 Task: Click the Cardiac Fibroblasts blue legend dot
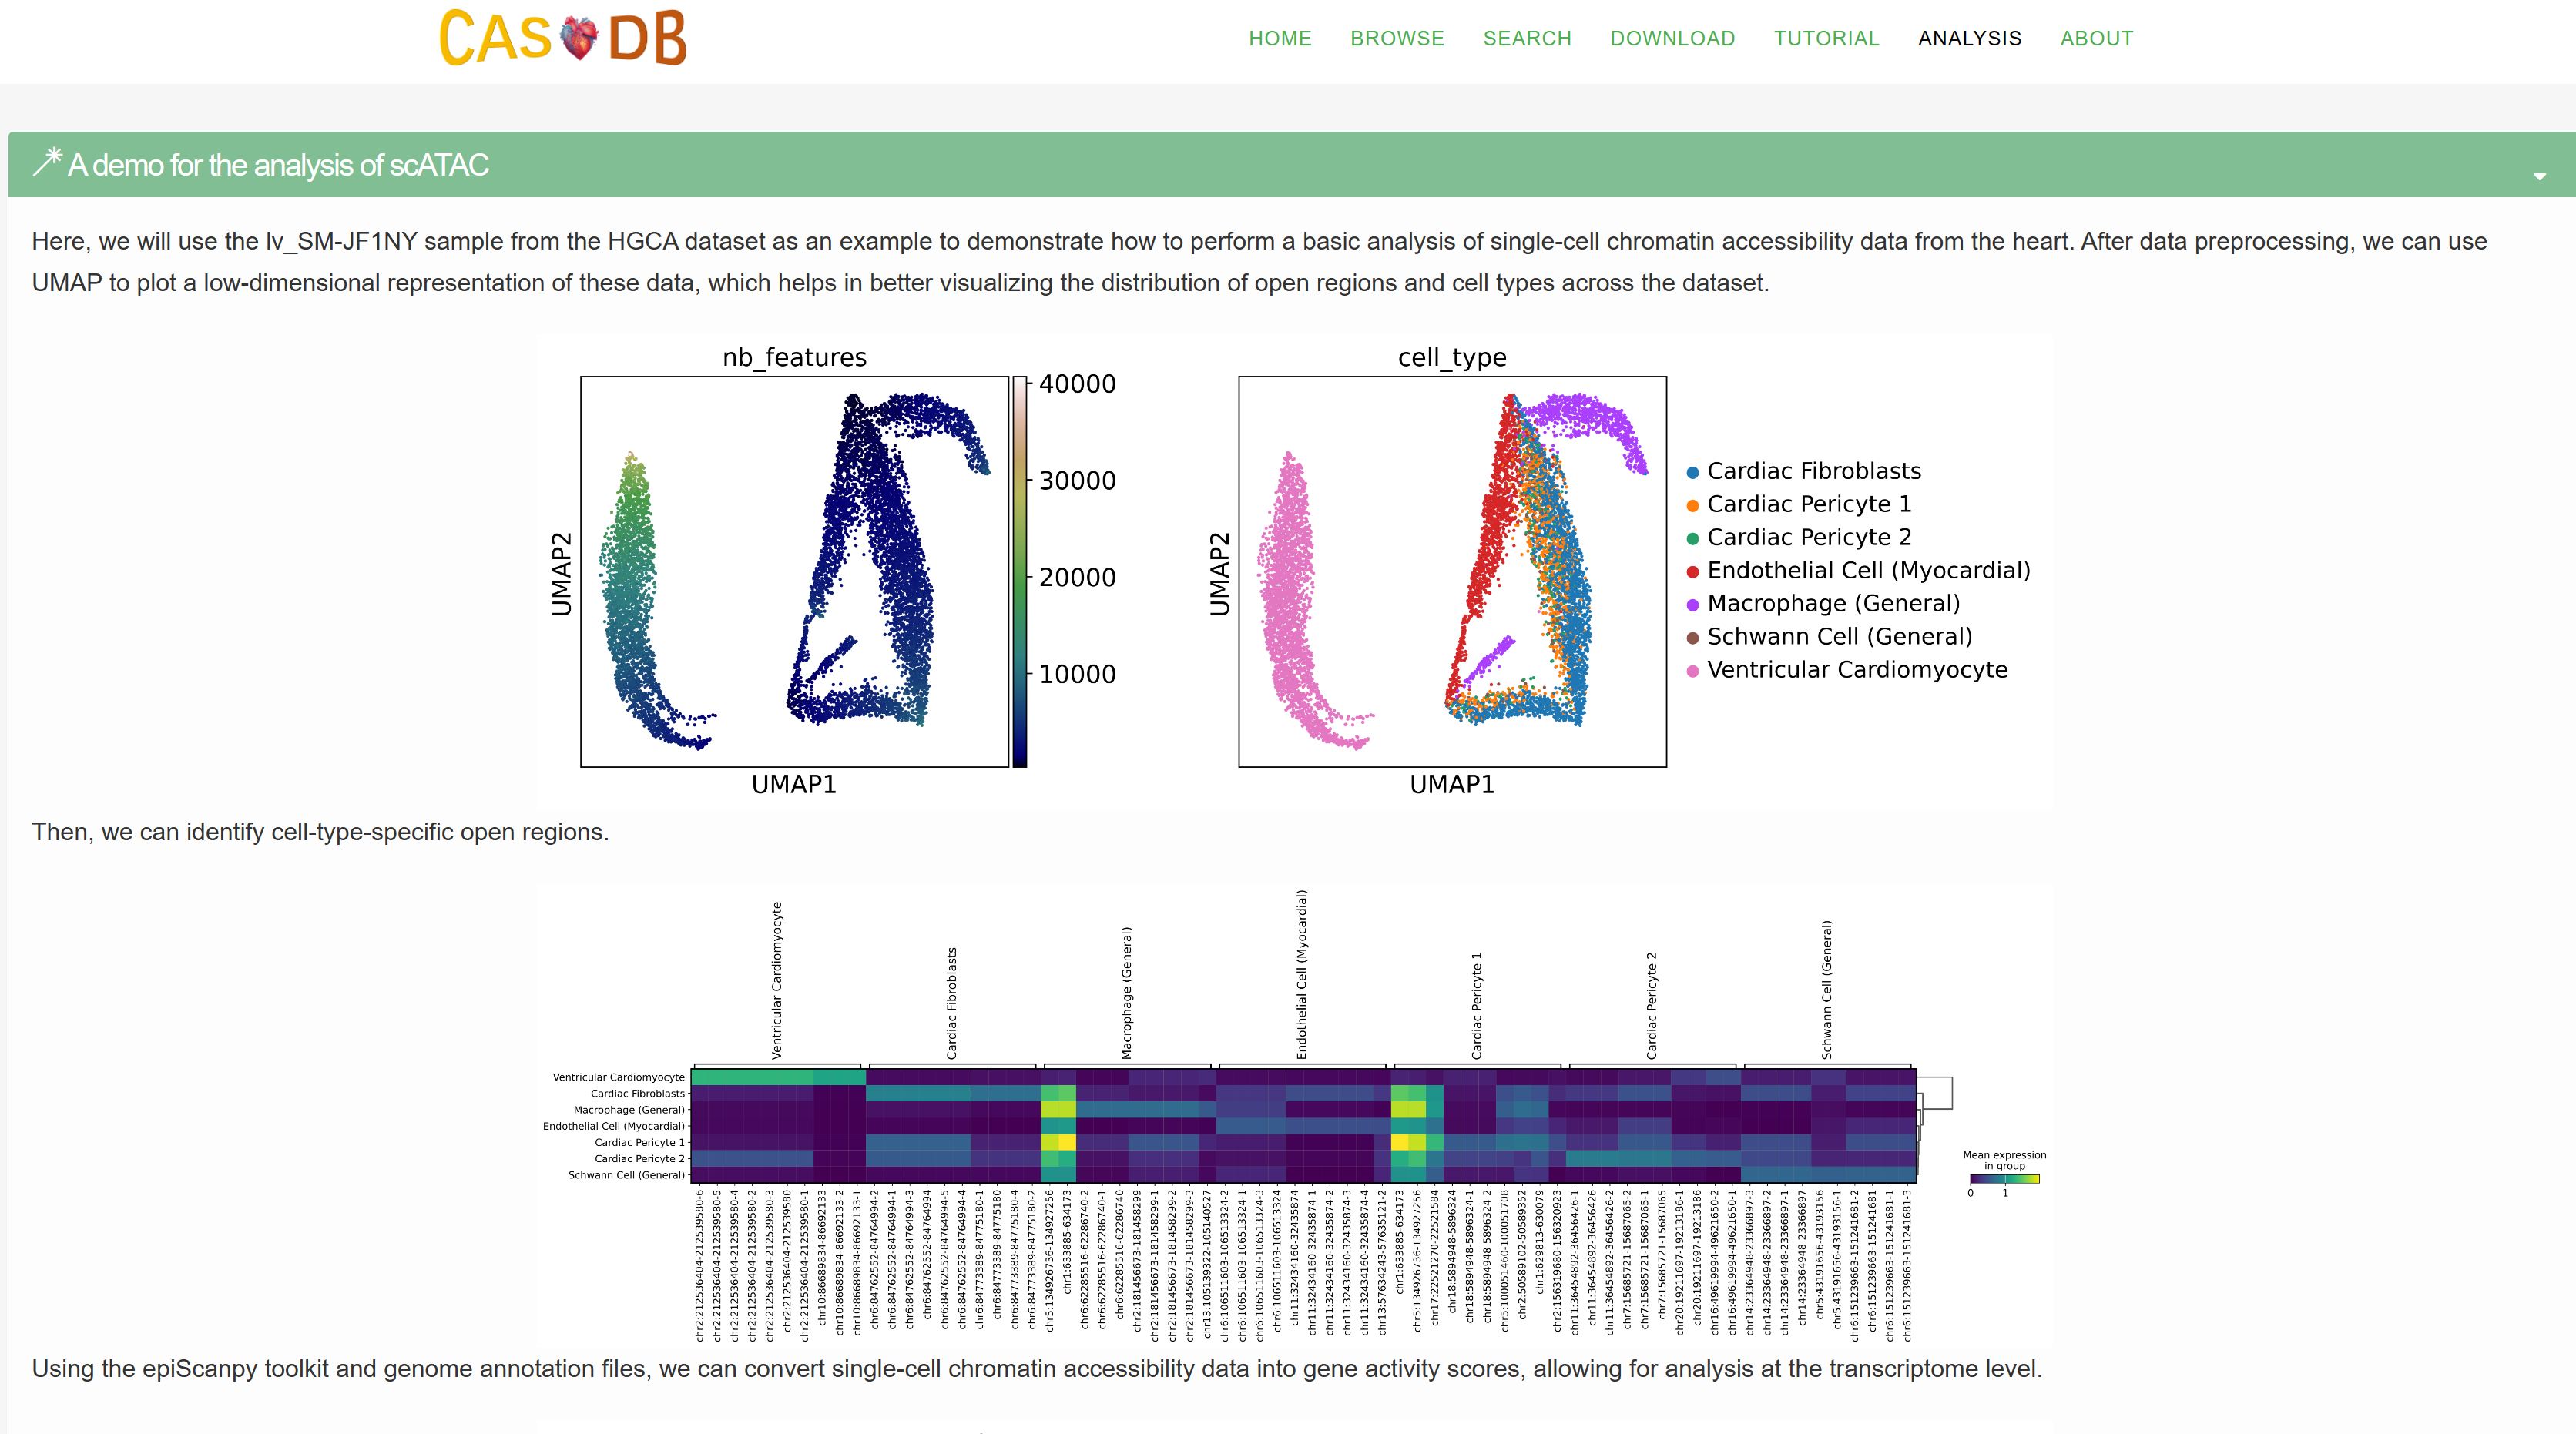(1692, 472)
